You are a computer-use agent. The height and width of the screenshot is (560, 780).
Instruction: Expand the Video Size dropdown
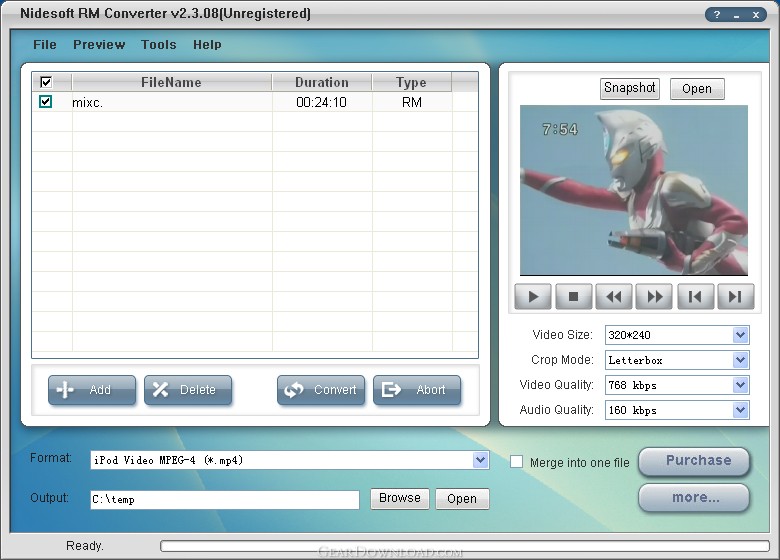point(740,335)
